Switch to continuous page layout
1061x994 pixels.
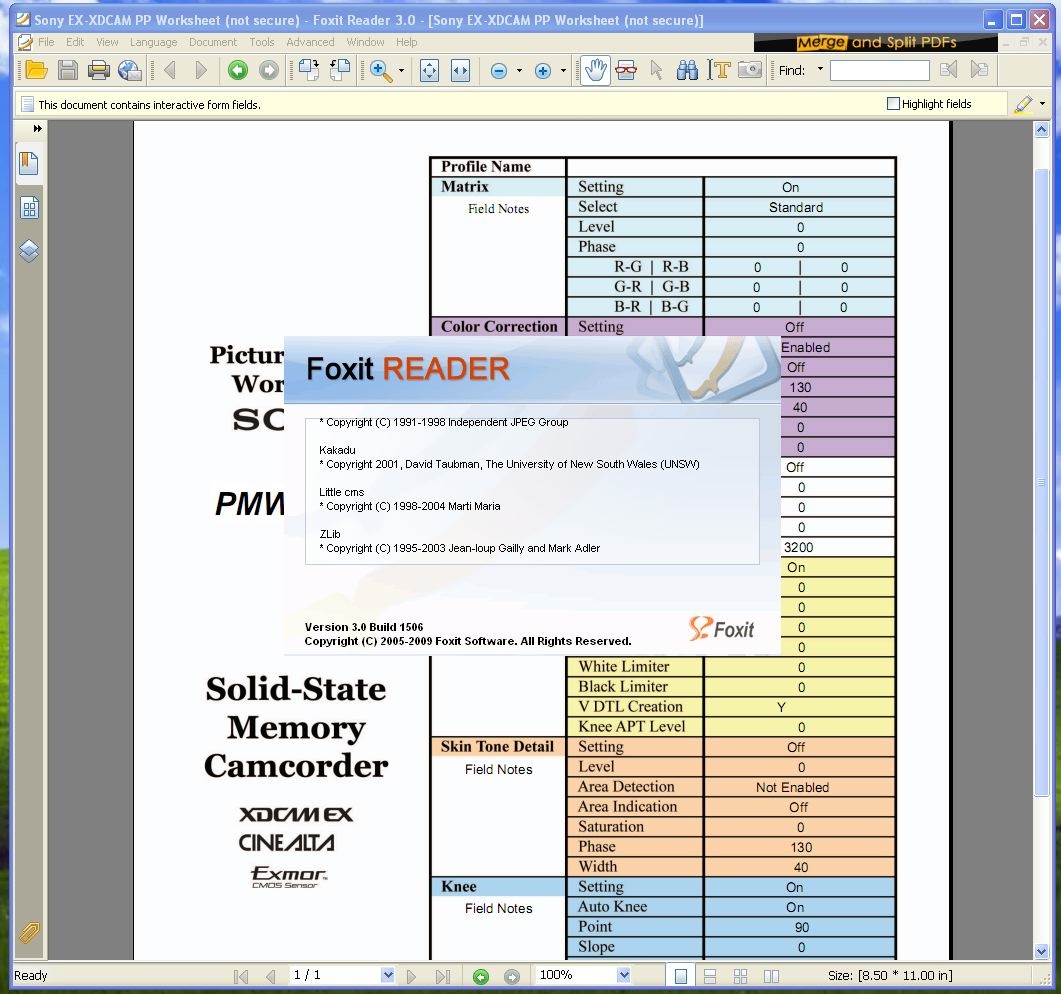point(710,976)
